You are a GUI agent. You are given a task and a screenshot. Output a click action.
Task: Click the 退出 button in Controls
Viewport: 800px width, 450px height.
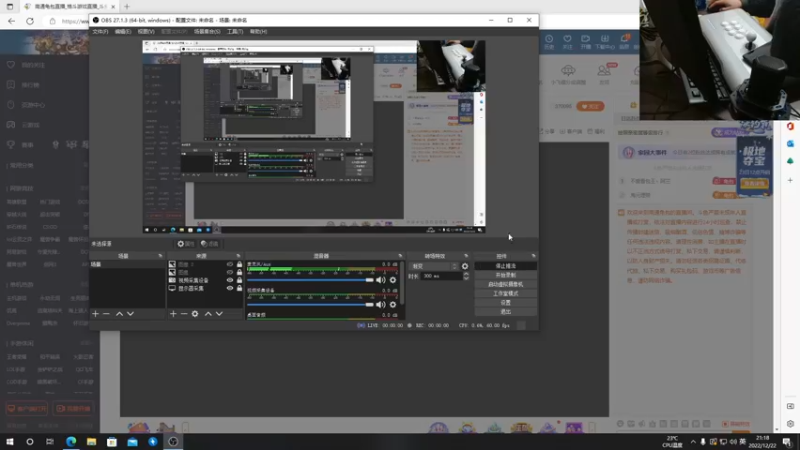[506, 312]
